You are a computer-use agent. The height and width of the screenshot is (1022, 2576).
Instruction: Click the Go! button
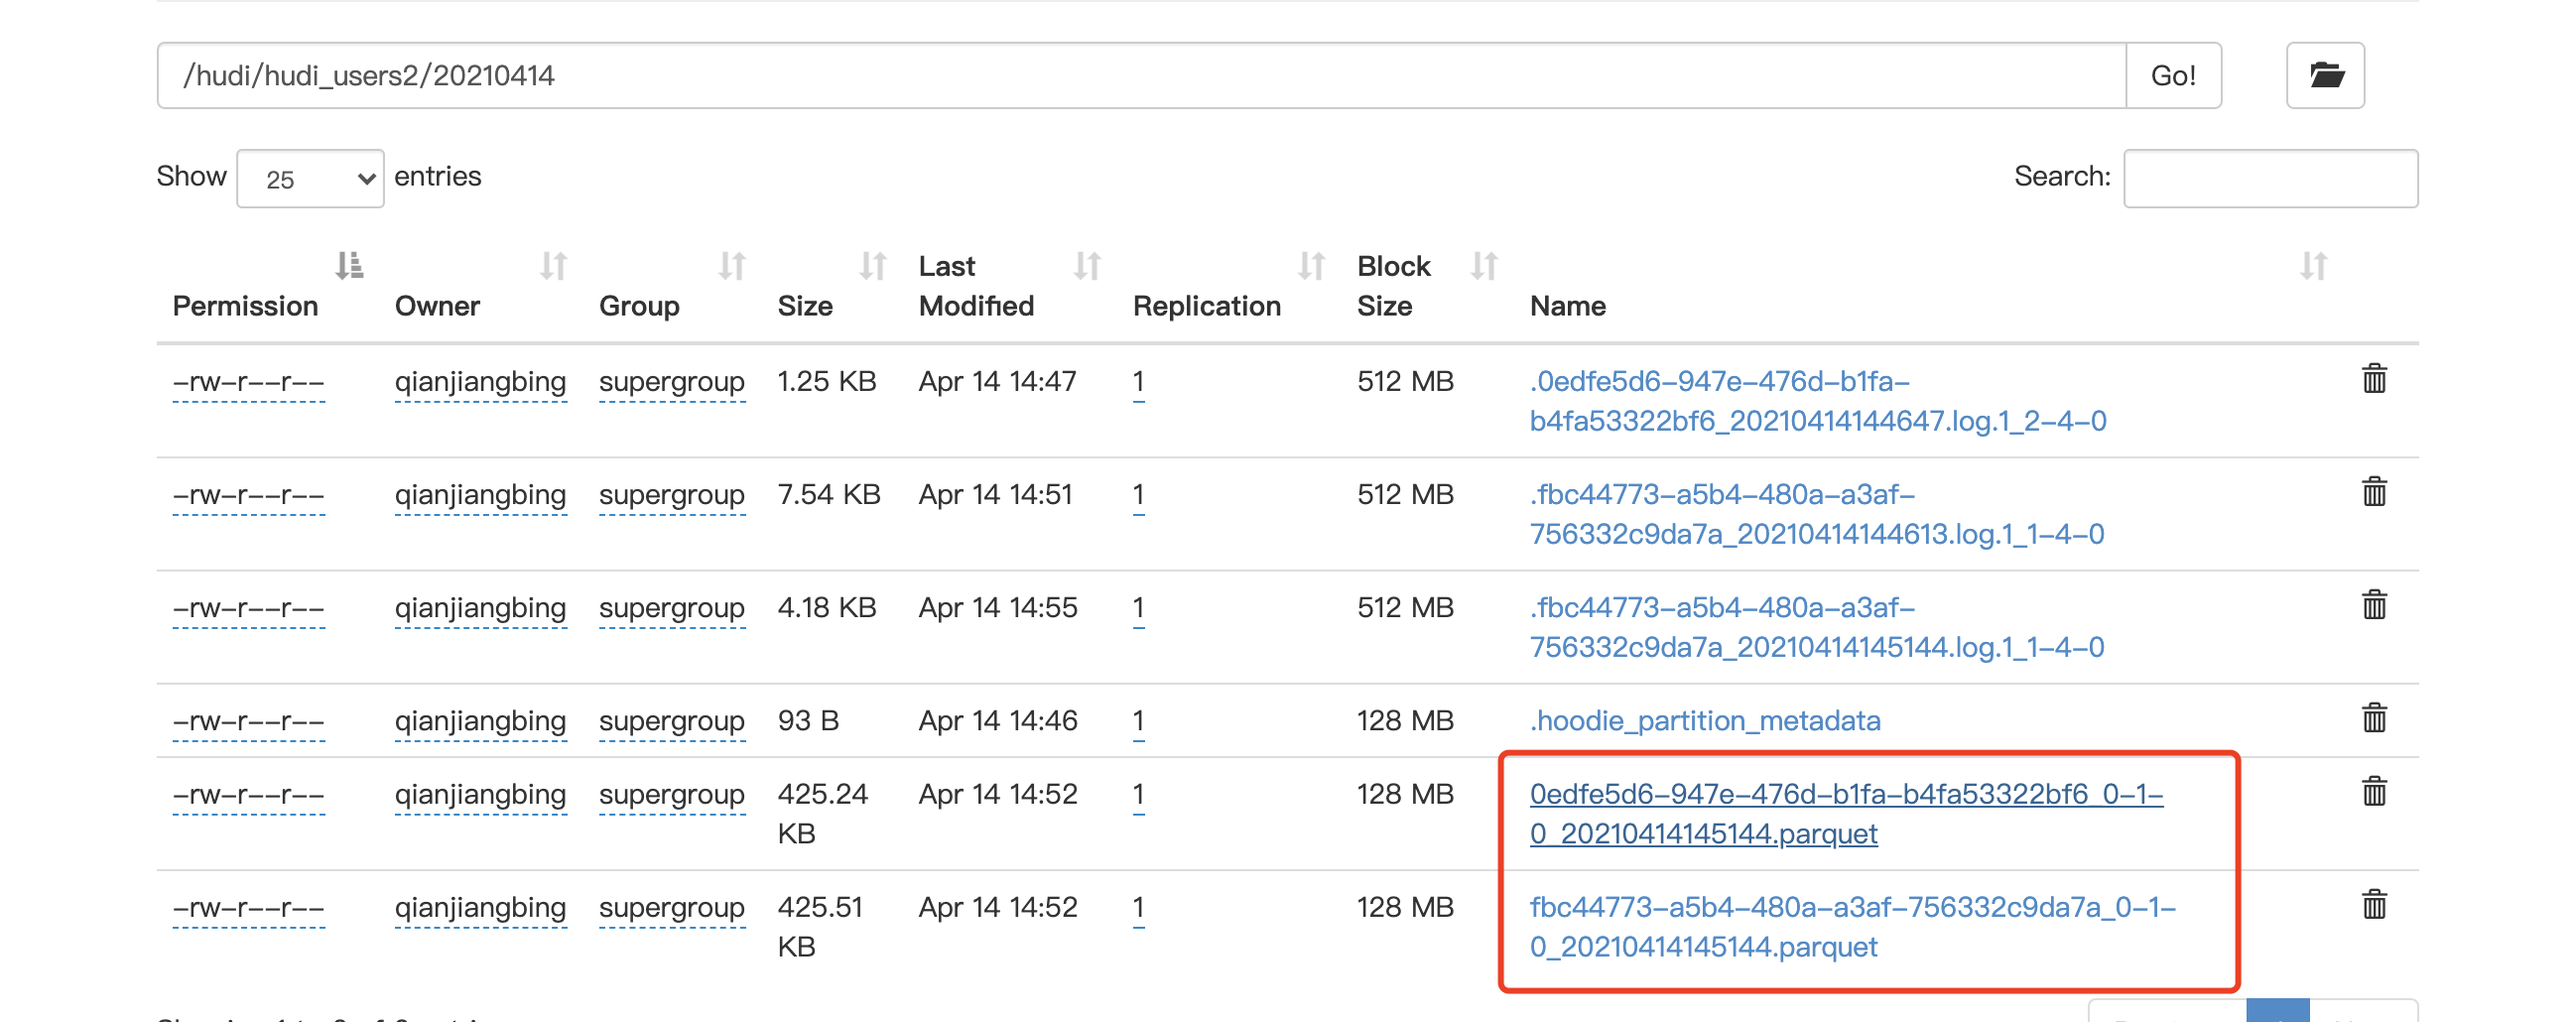point(2173,74)
